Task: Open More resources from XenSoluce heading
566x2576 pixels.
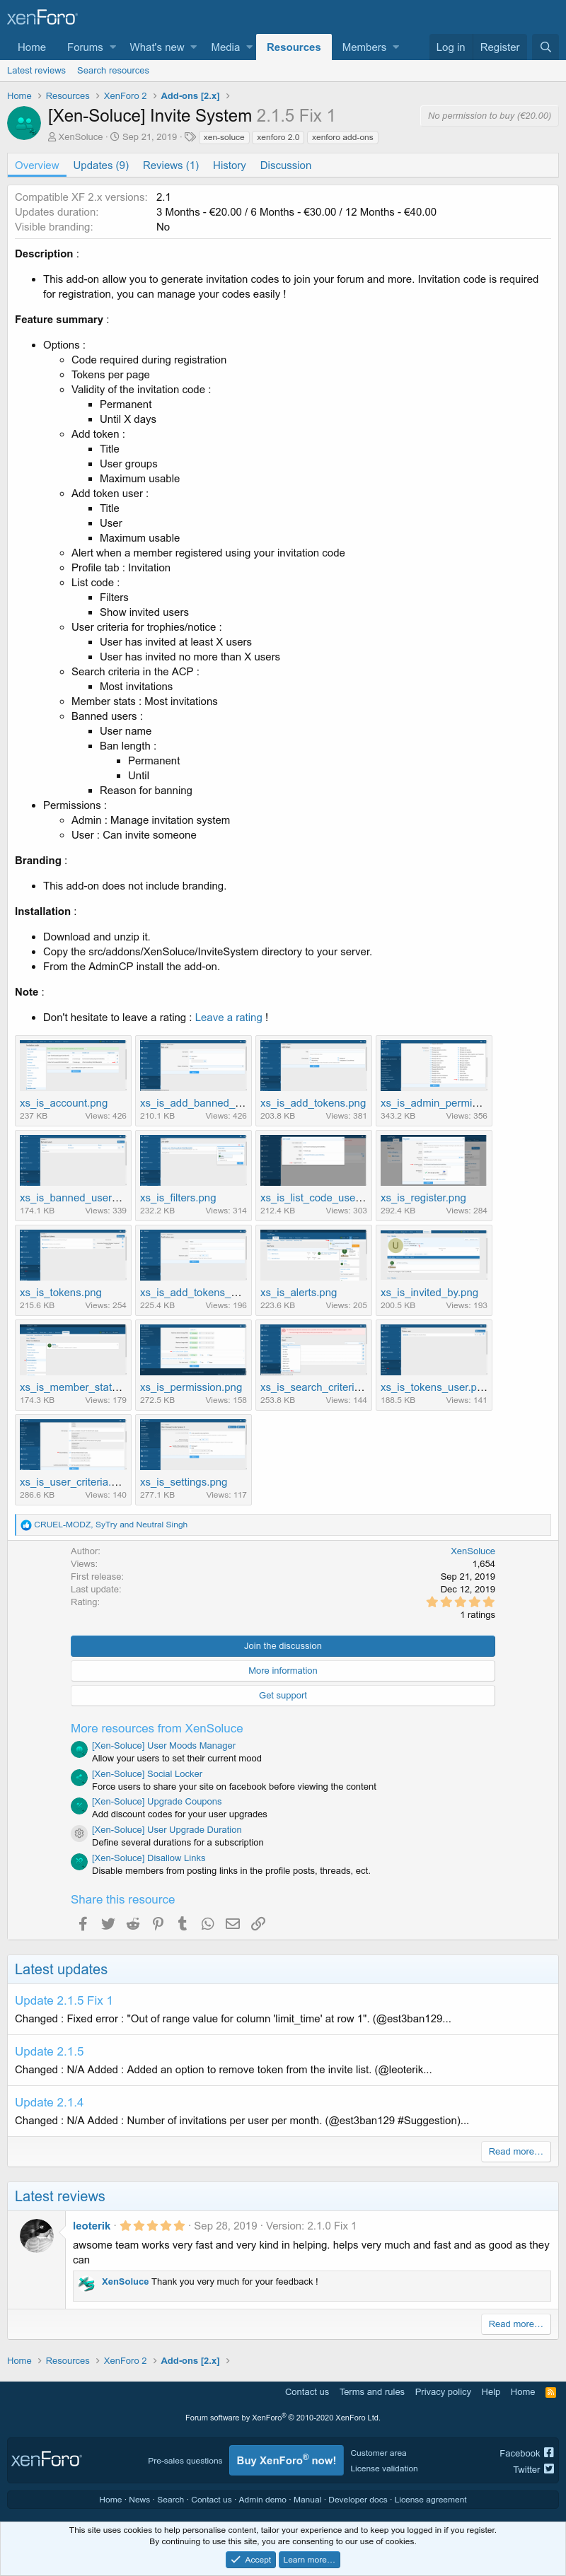Action: tap(157, 1728)
